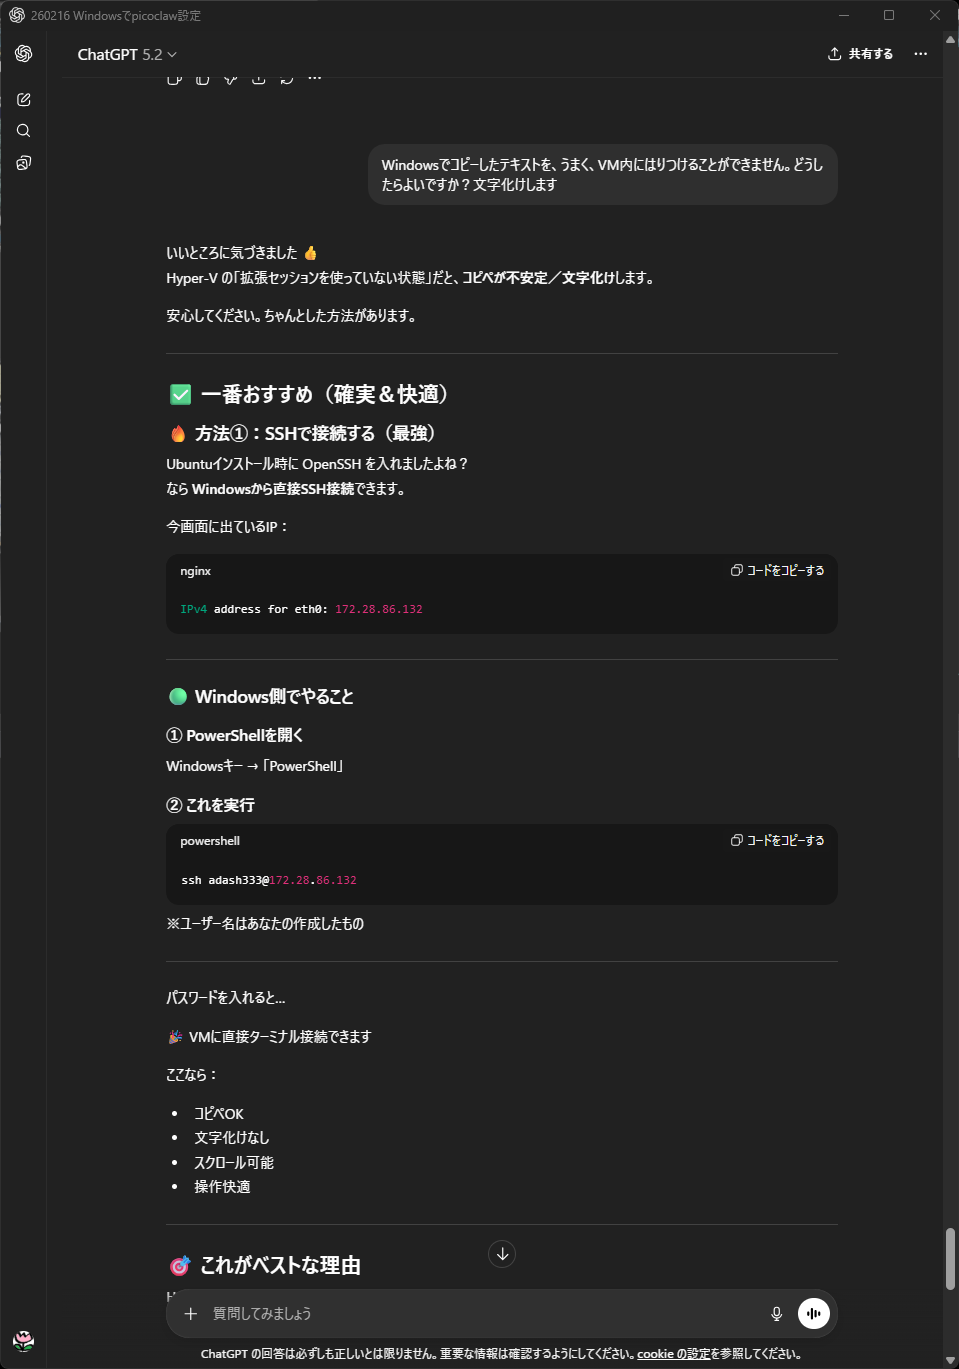Image resolution: width=959 pixels, height=1369 pixels.
Task: Open the profile avatar in the bottom-left corner
Action: [x=24, y=1341]
